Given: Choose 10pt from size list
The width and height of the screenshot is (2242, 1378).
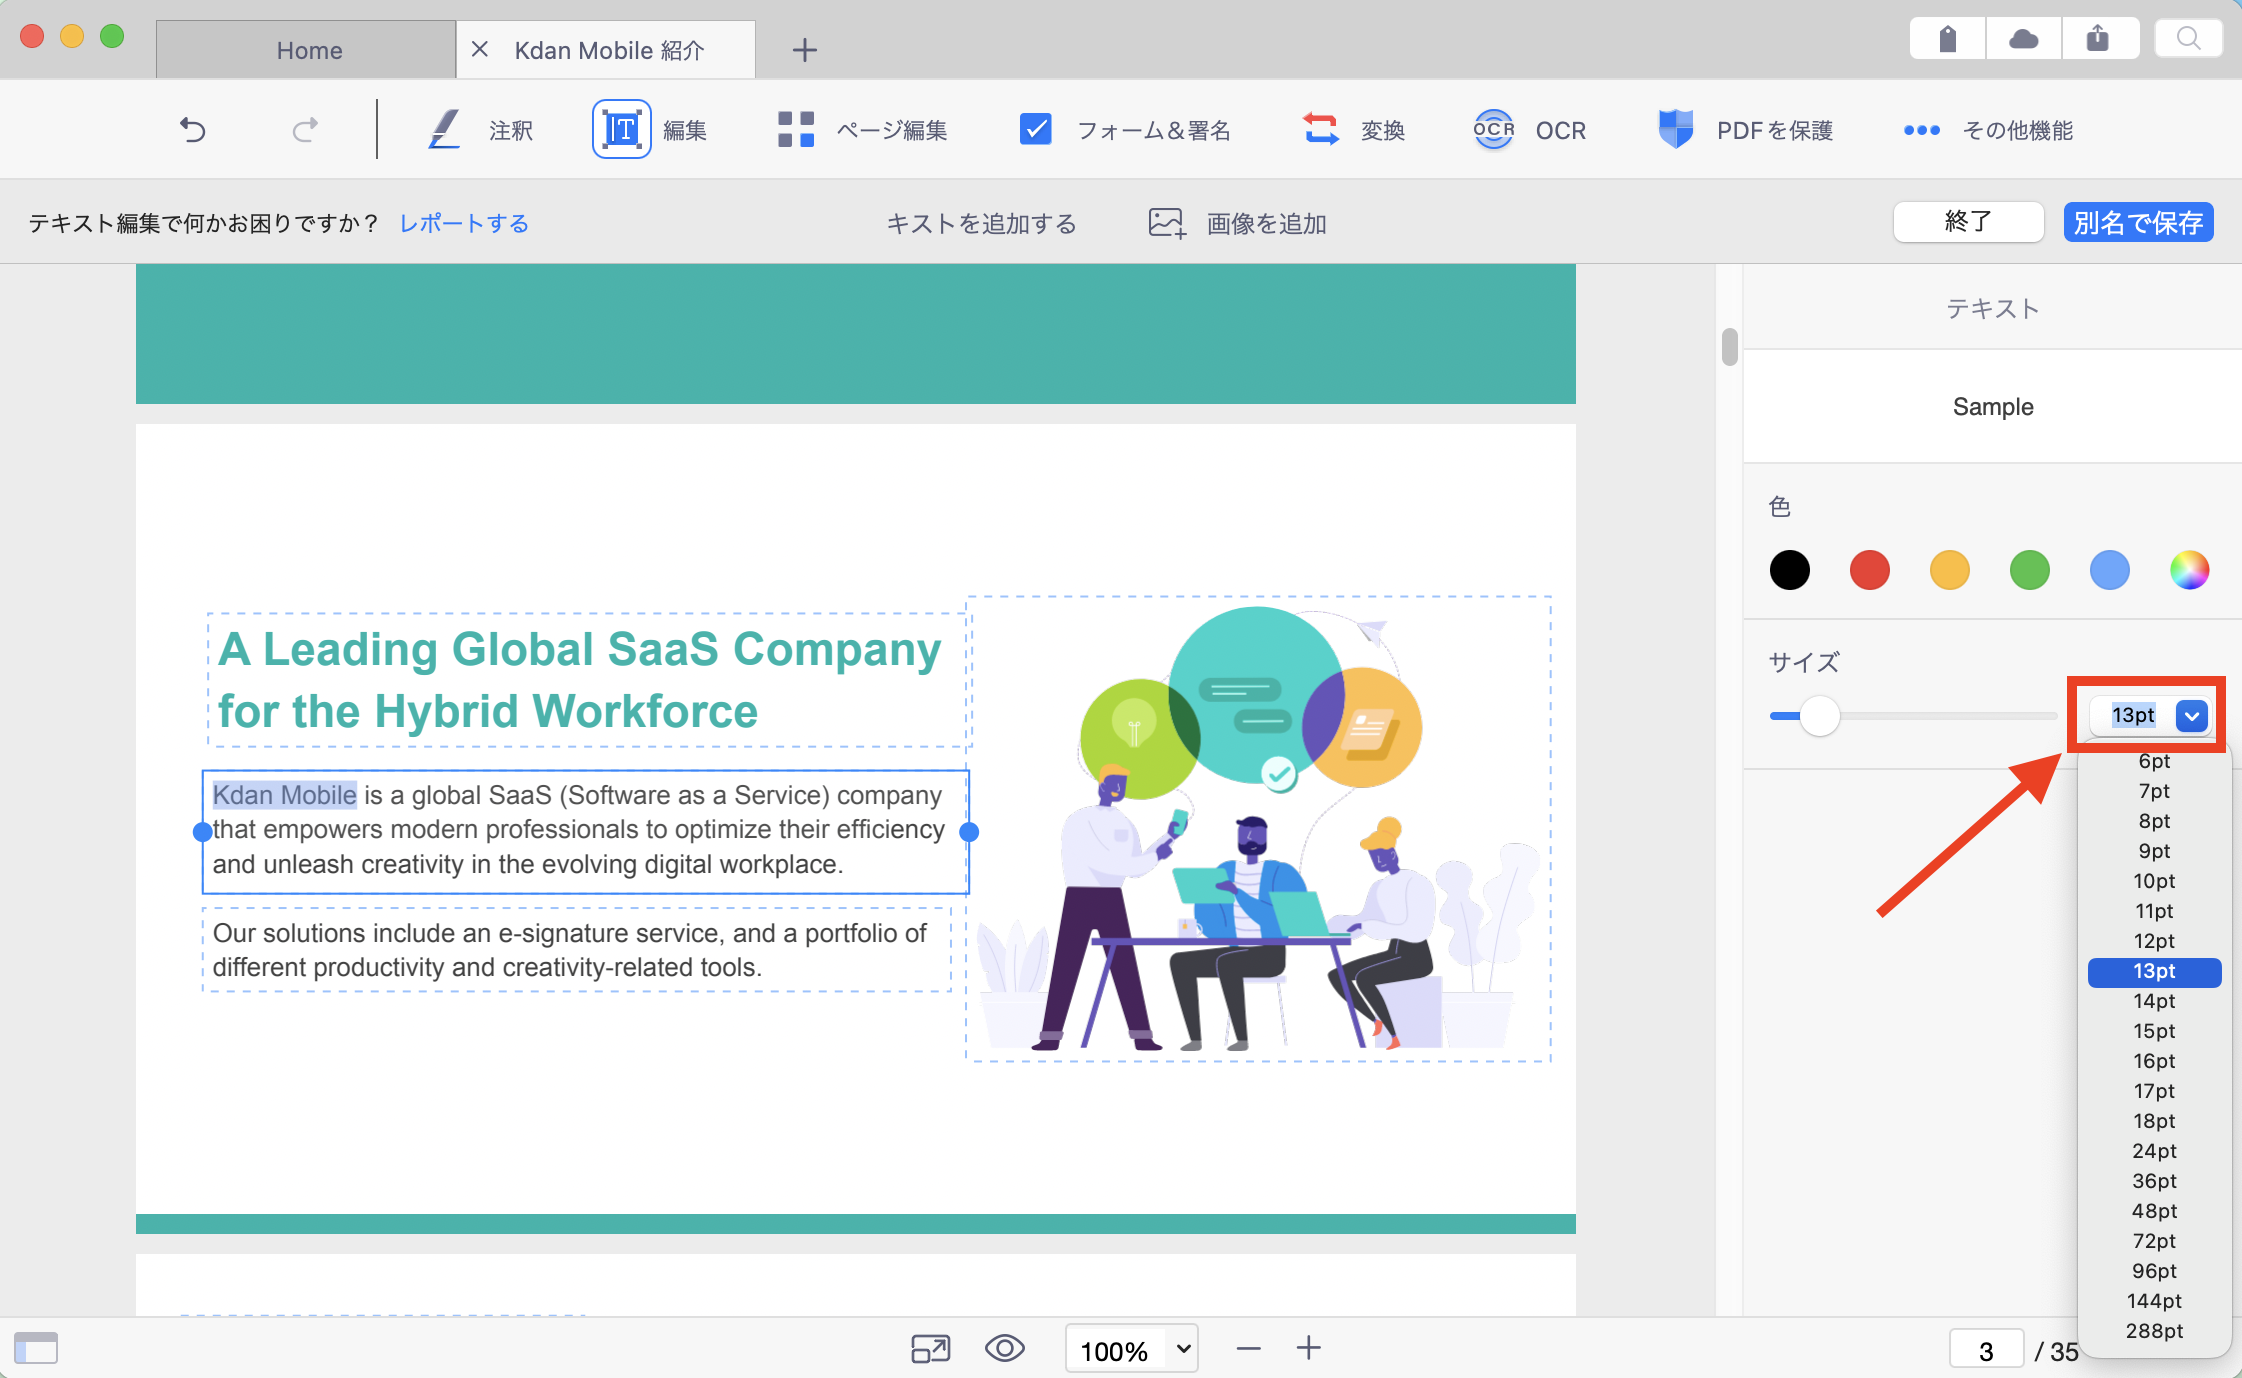Looking at the screenshot, I should (x=2154, y=881).
